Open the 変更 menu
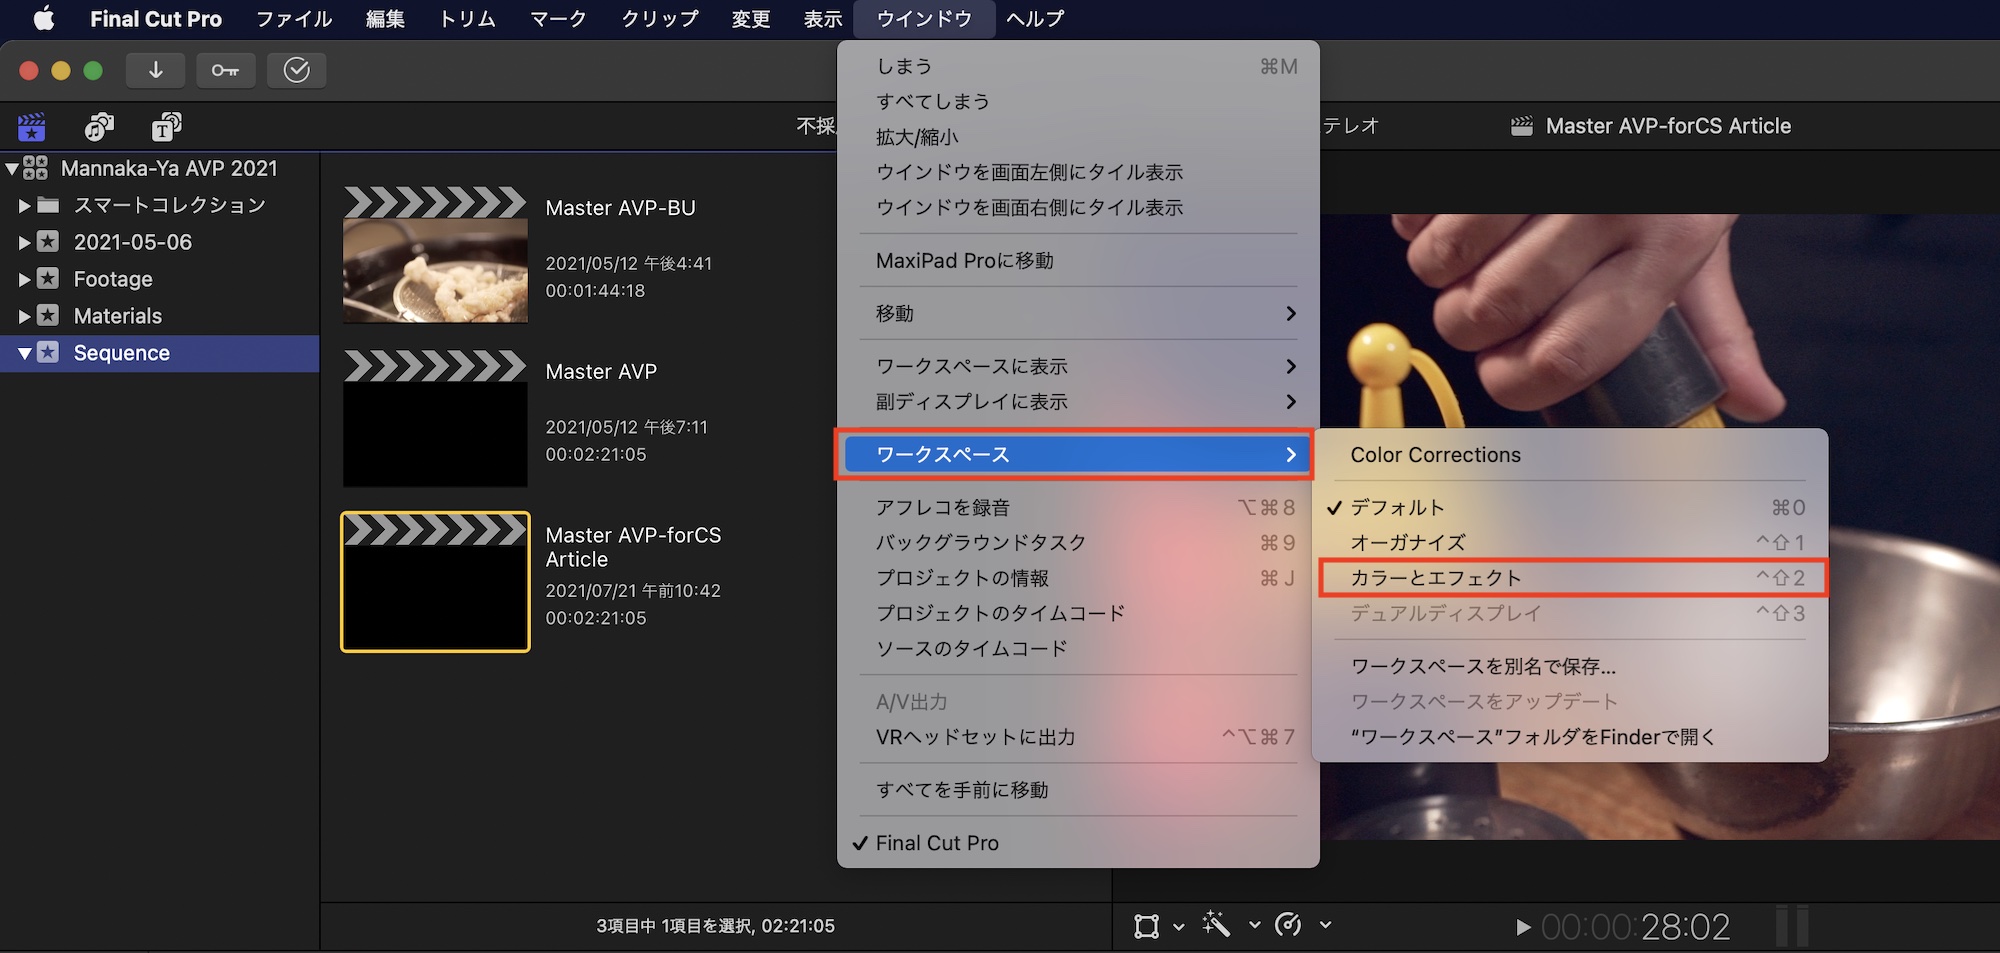This screenshot has height=953, width=2000. click(x=750, y=18)
